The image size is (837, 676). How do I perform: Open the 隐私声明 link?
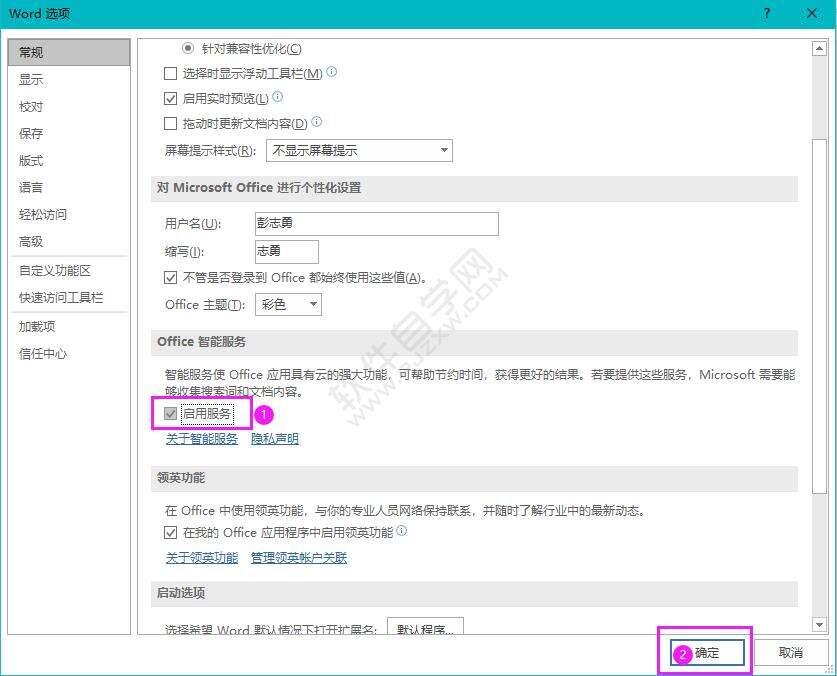pos(274,439)
